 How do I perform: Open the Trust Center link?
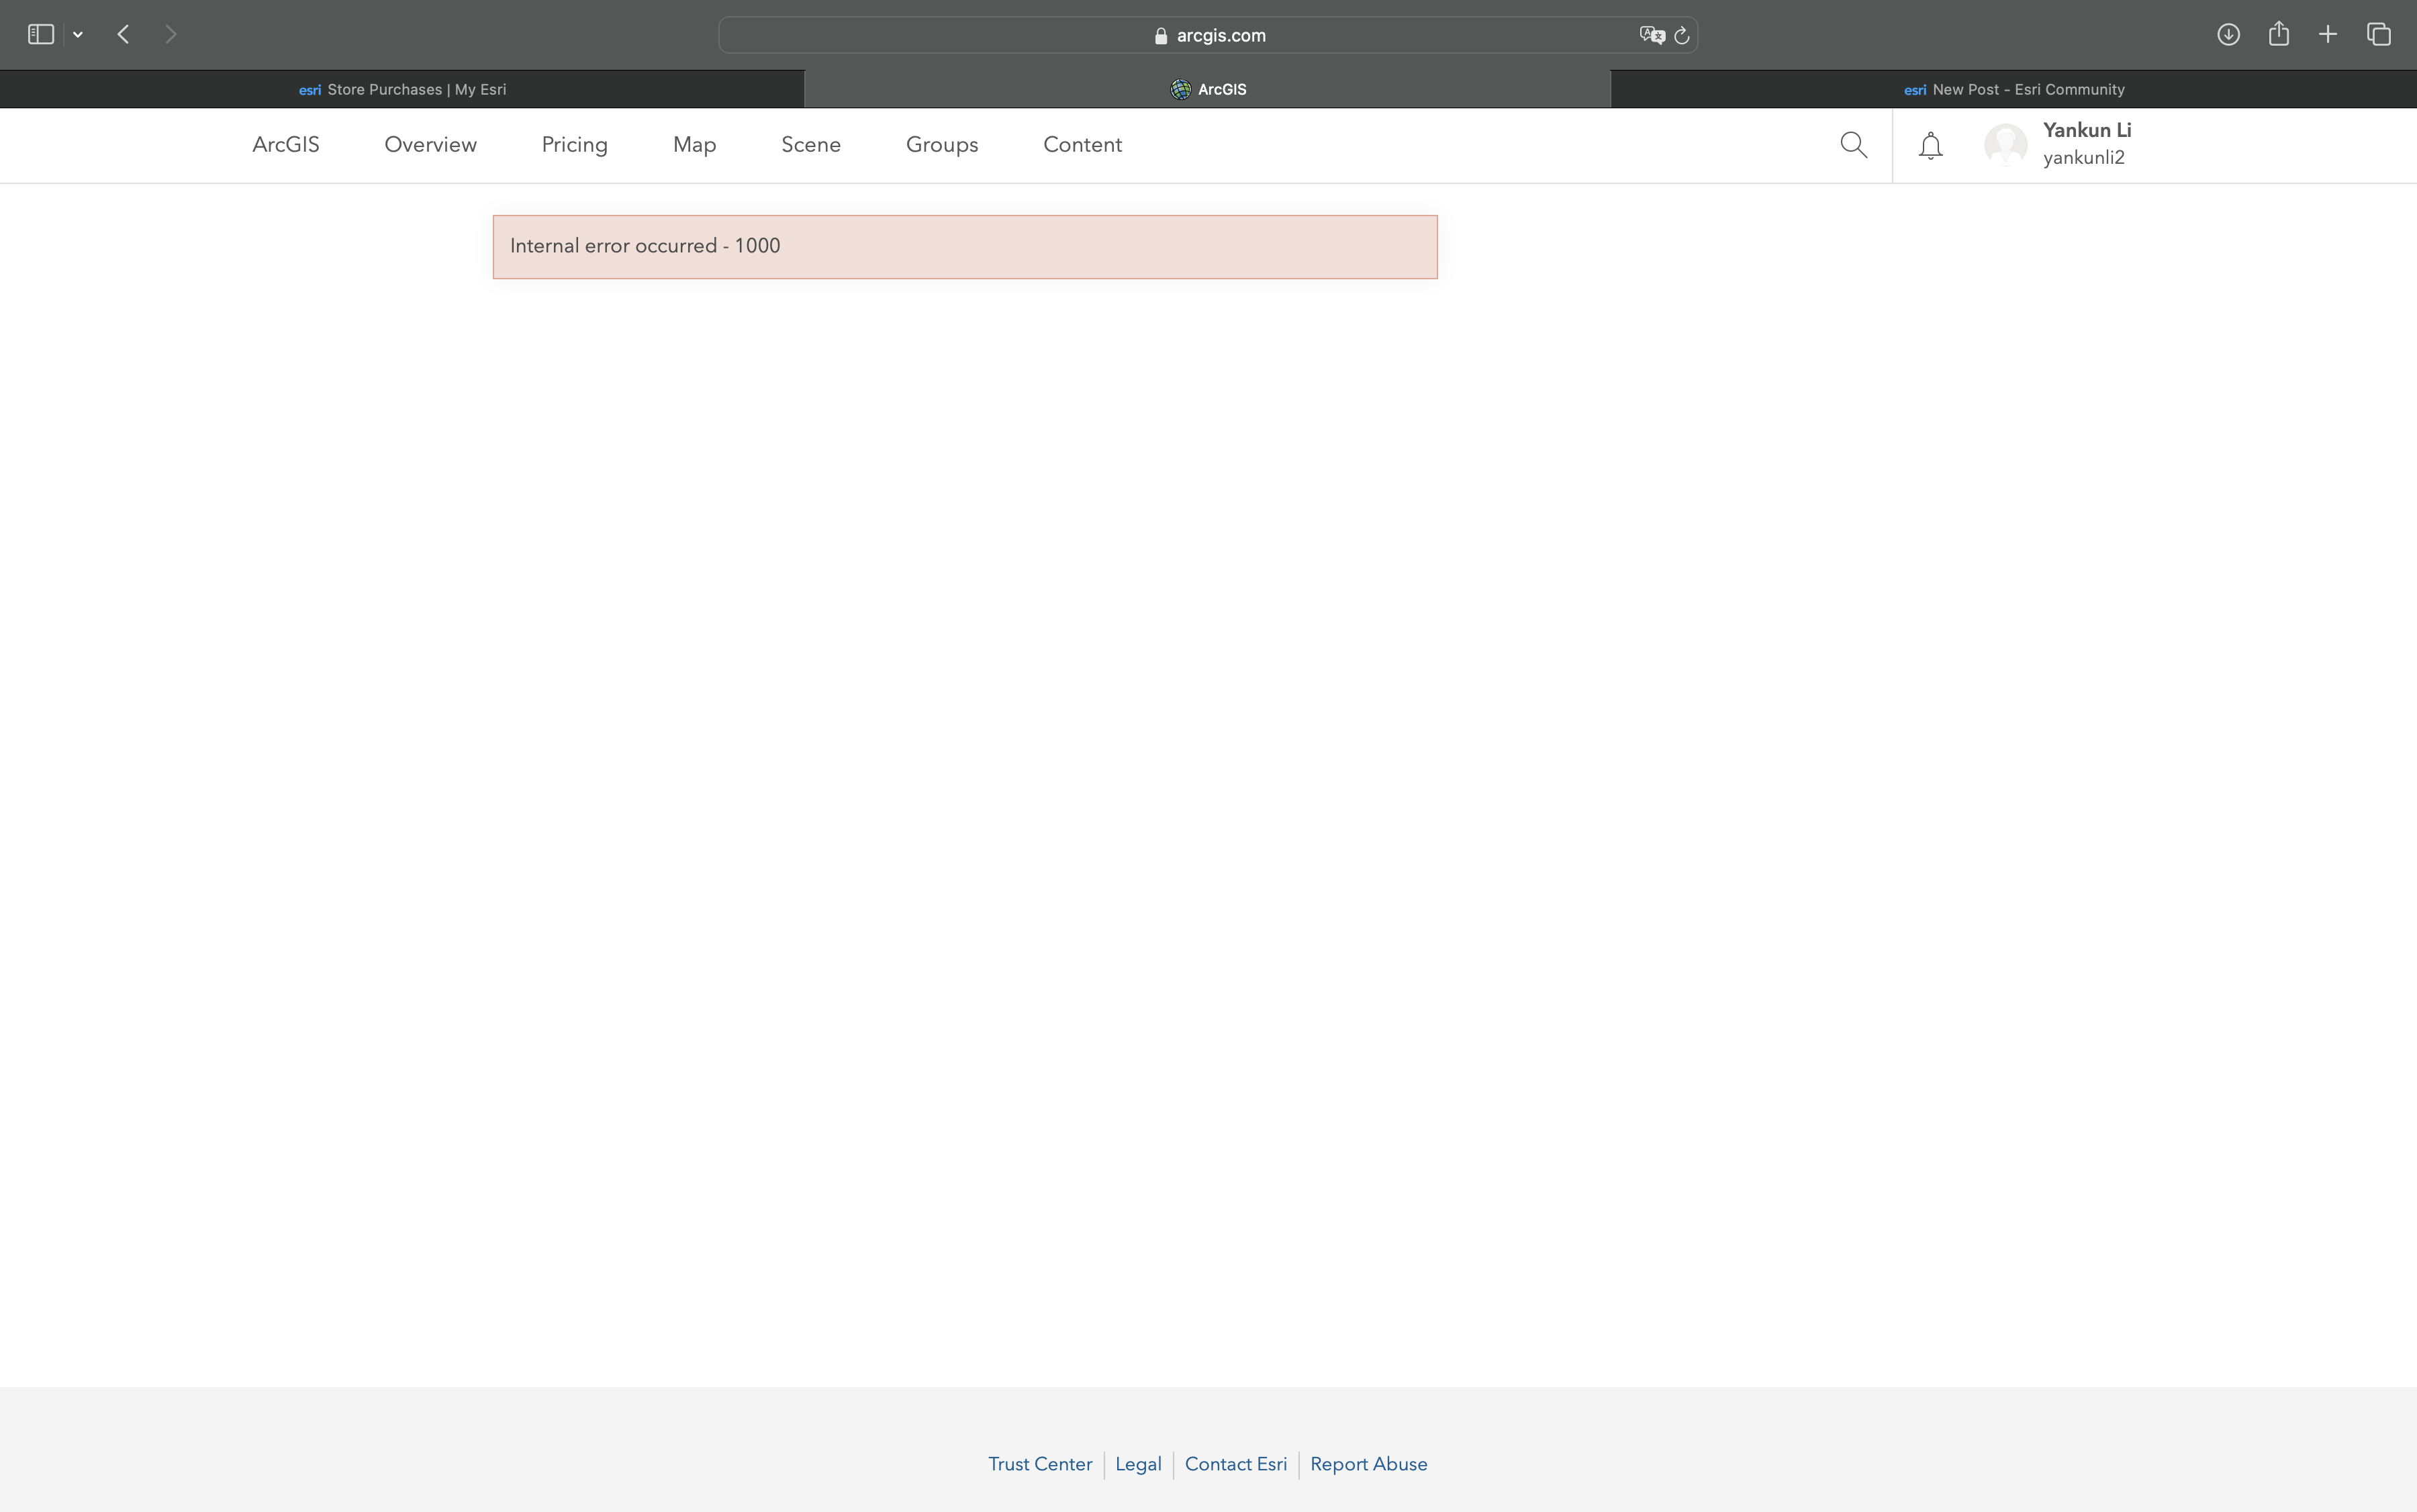pyautogui.click(x=1039, y=1464)
